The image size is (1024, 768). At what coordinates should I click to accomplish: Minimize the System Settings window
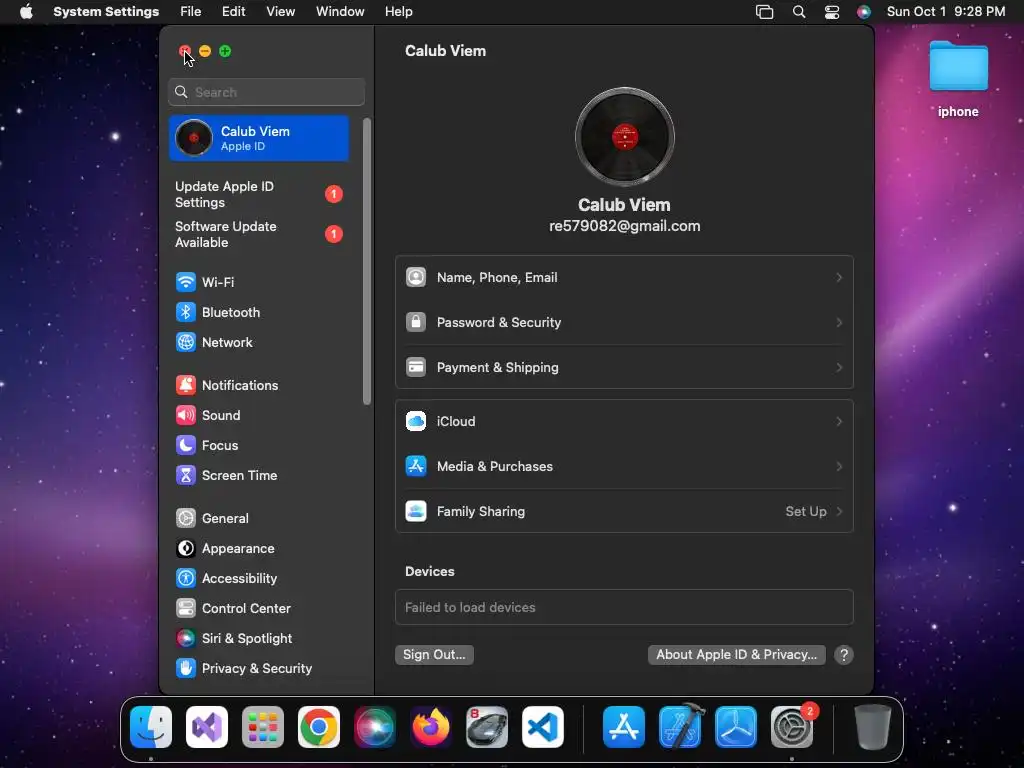205,51
